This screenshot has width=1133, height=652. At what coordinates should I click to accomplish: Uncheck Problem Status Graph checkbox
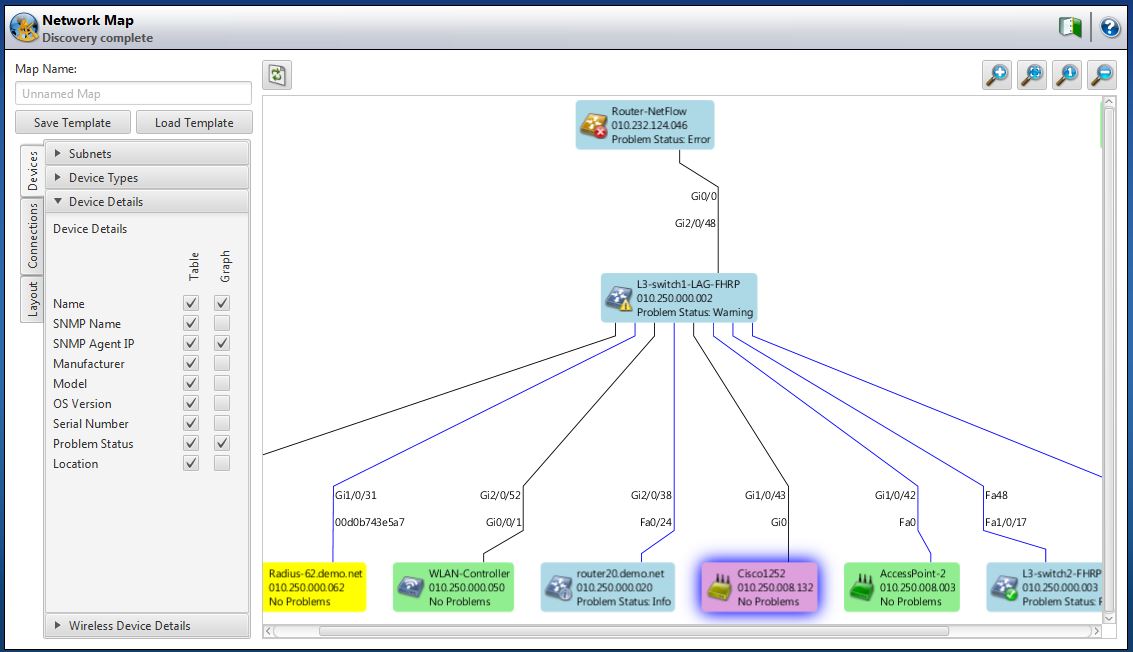click(222, 443)
